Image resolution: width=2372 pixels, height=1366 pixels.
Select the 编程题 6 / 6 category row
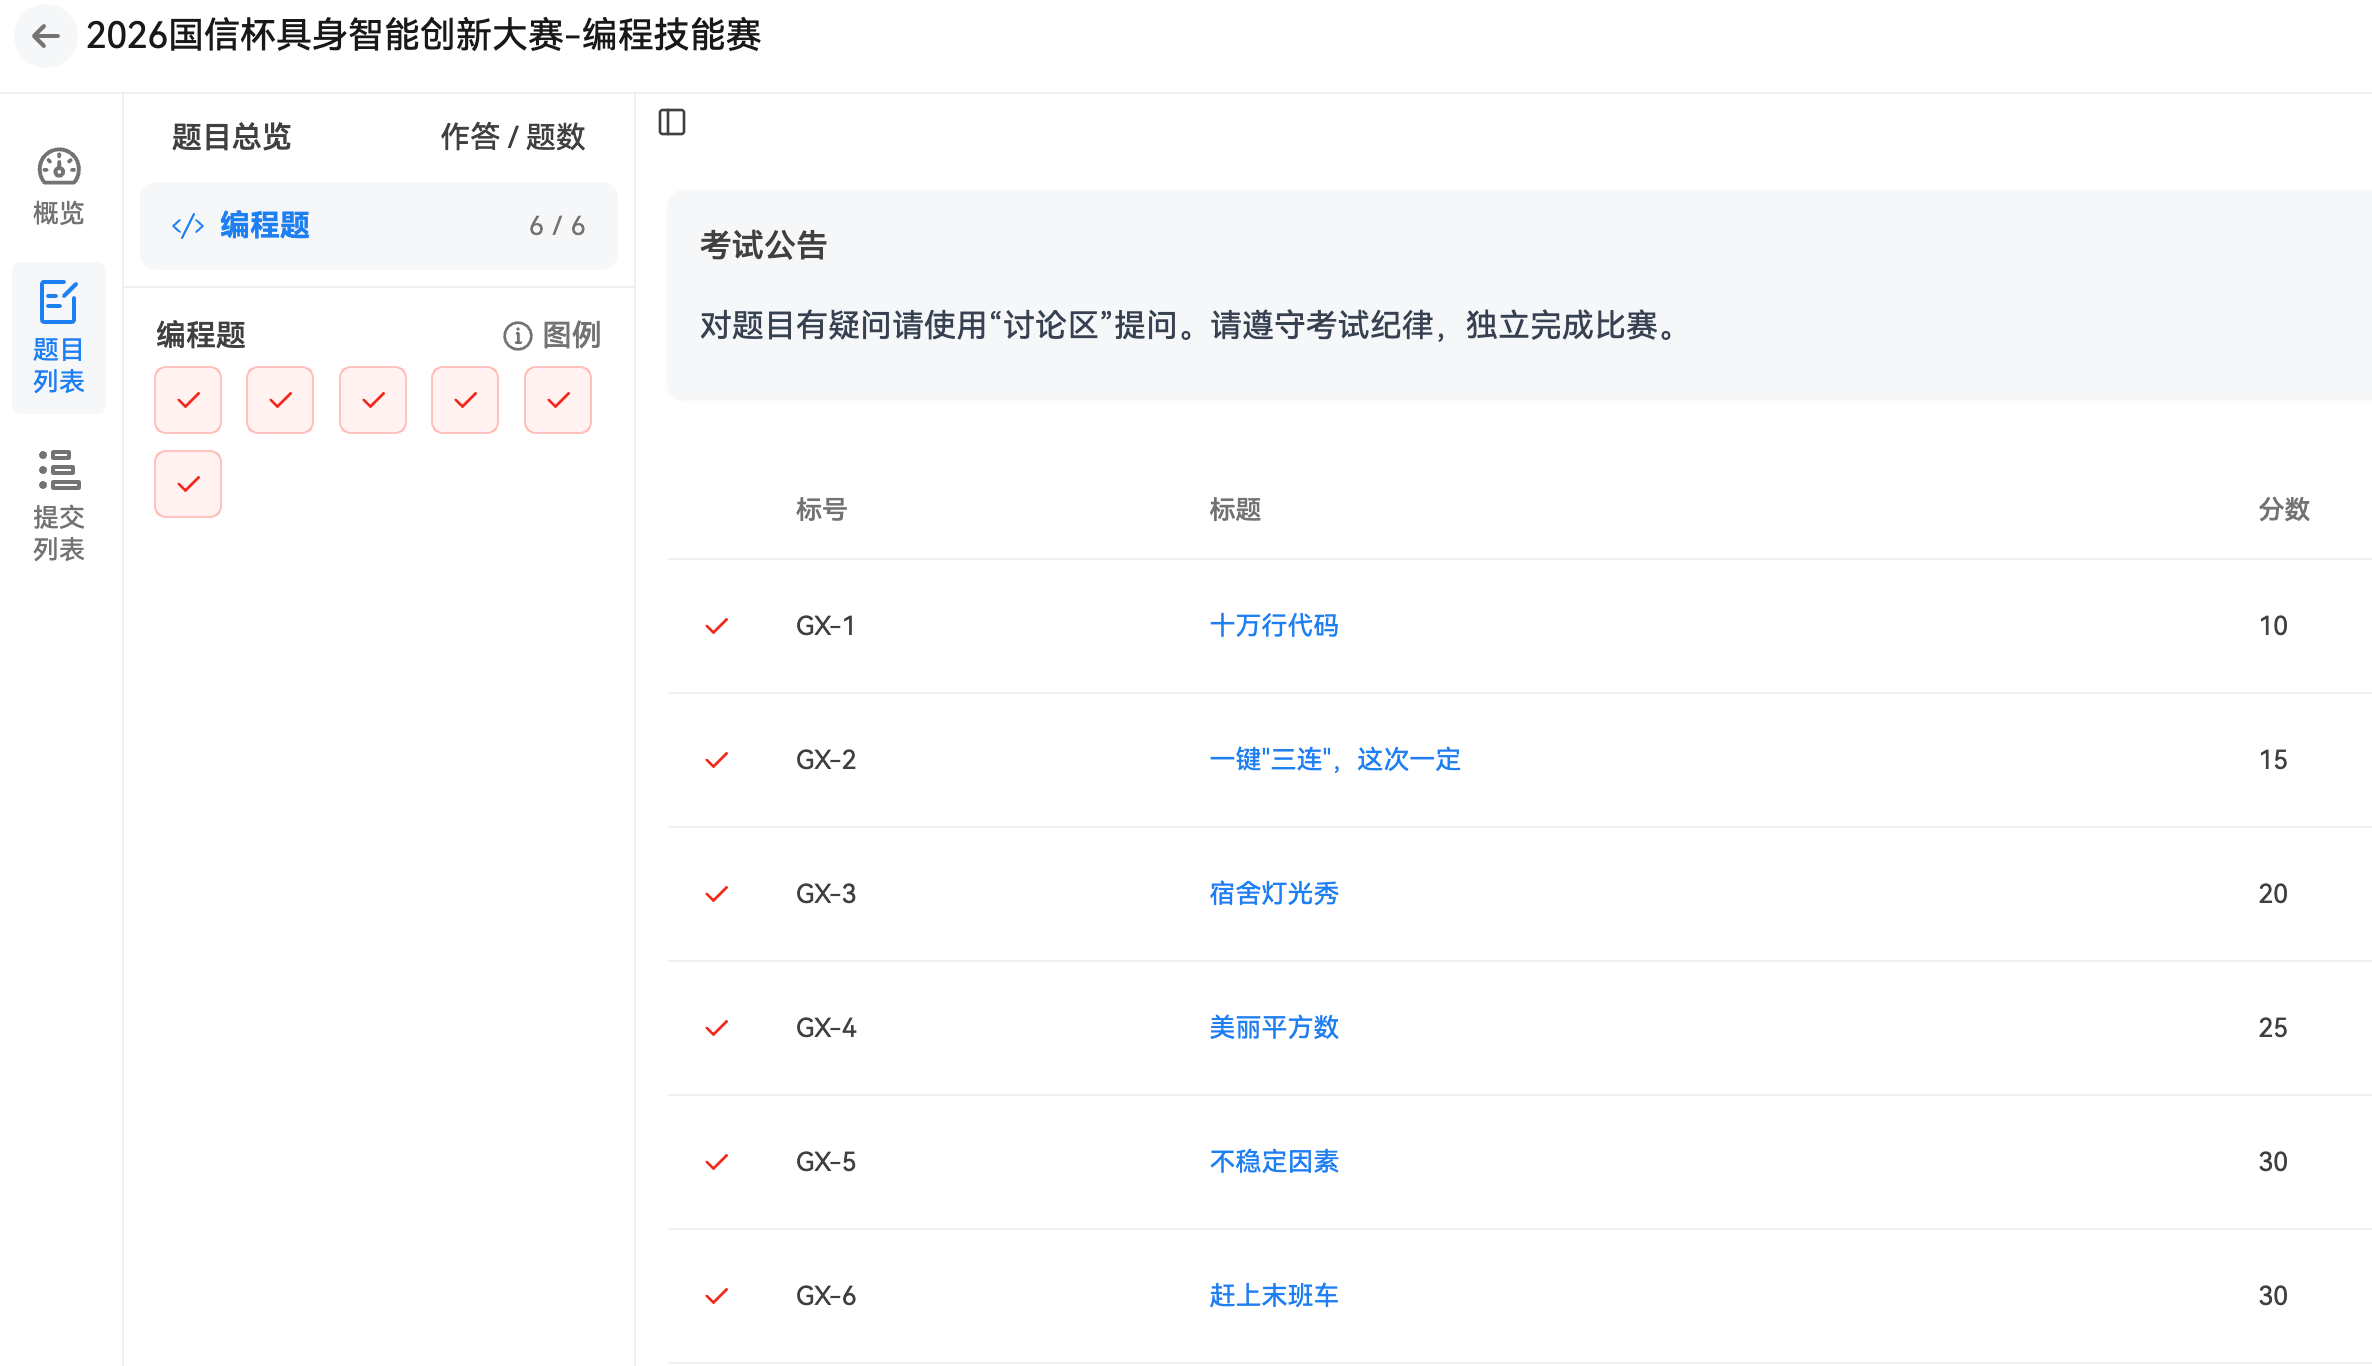coord(379,225)
